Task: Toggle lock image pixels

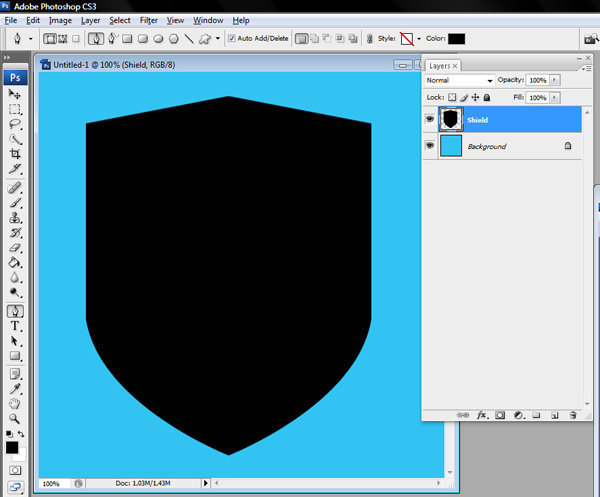Action: 464,98
